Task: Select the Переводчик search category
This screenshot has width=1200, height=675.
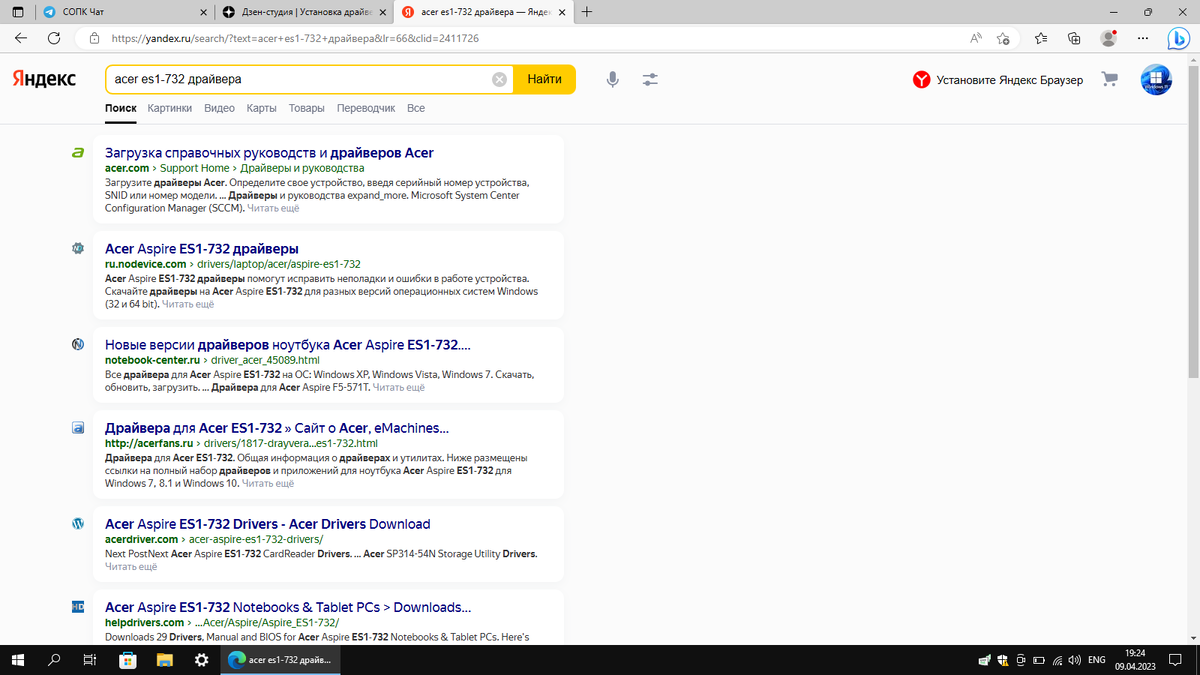Action: [x=366, y=108]
